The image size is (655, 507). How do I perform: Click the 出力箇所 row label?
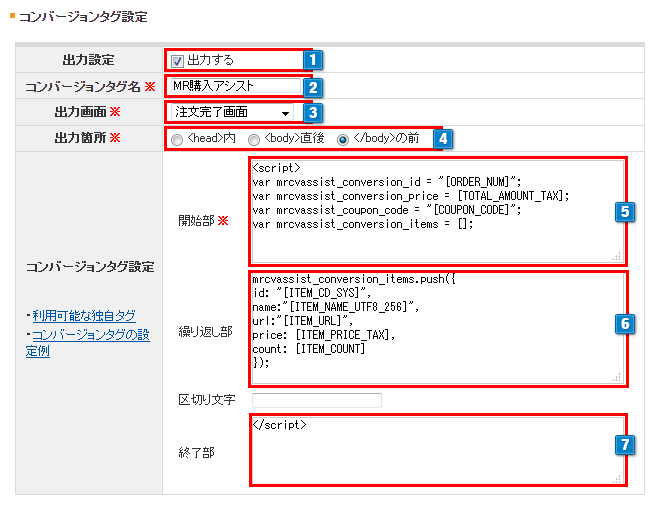point(80,138)
